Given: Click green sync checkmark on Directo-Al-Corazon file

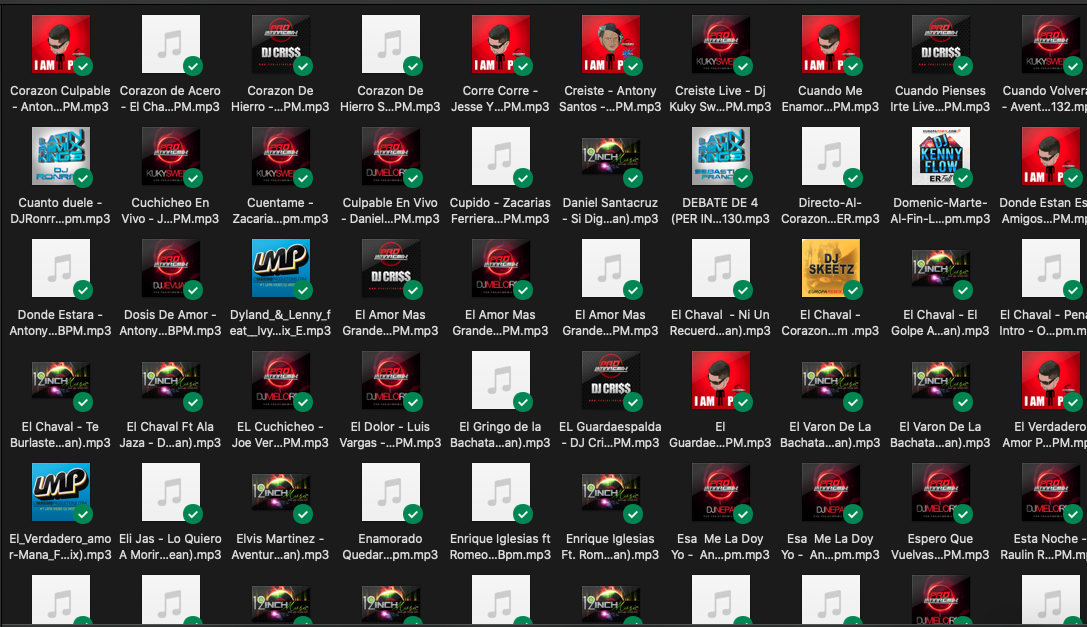Looking at the screenshot, I should click(x=852, y=178).
